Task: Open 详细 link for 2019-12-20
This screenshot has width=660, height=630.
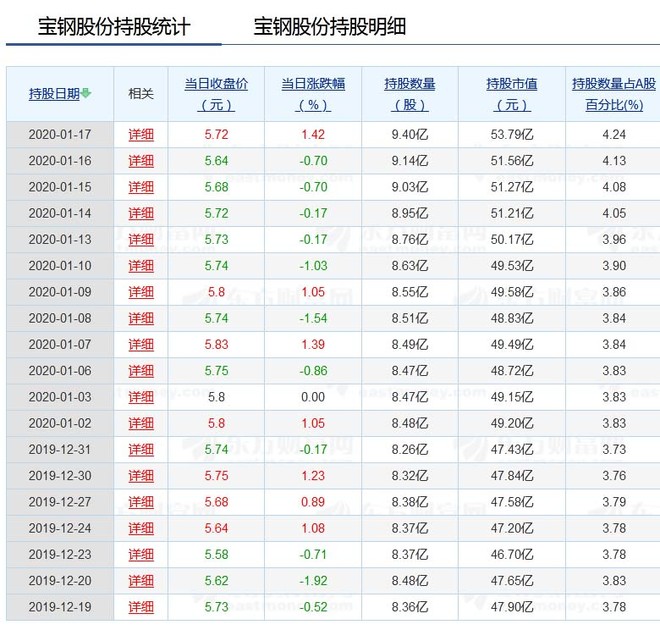Action: click(x=141, y=581)
